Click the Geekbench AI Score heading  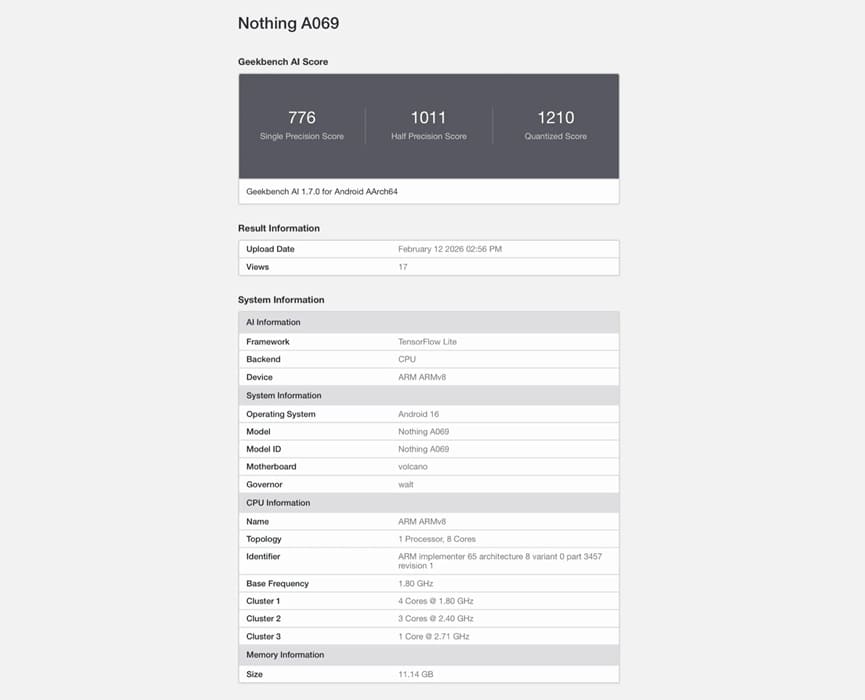click(x=279, y=61)
